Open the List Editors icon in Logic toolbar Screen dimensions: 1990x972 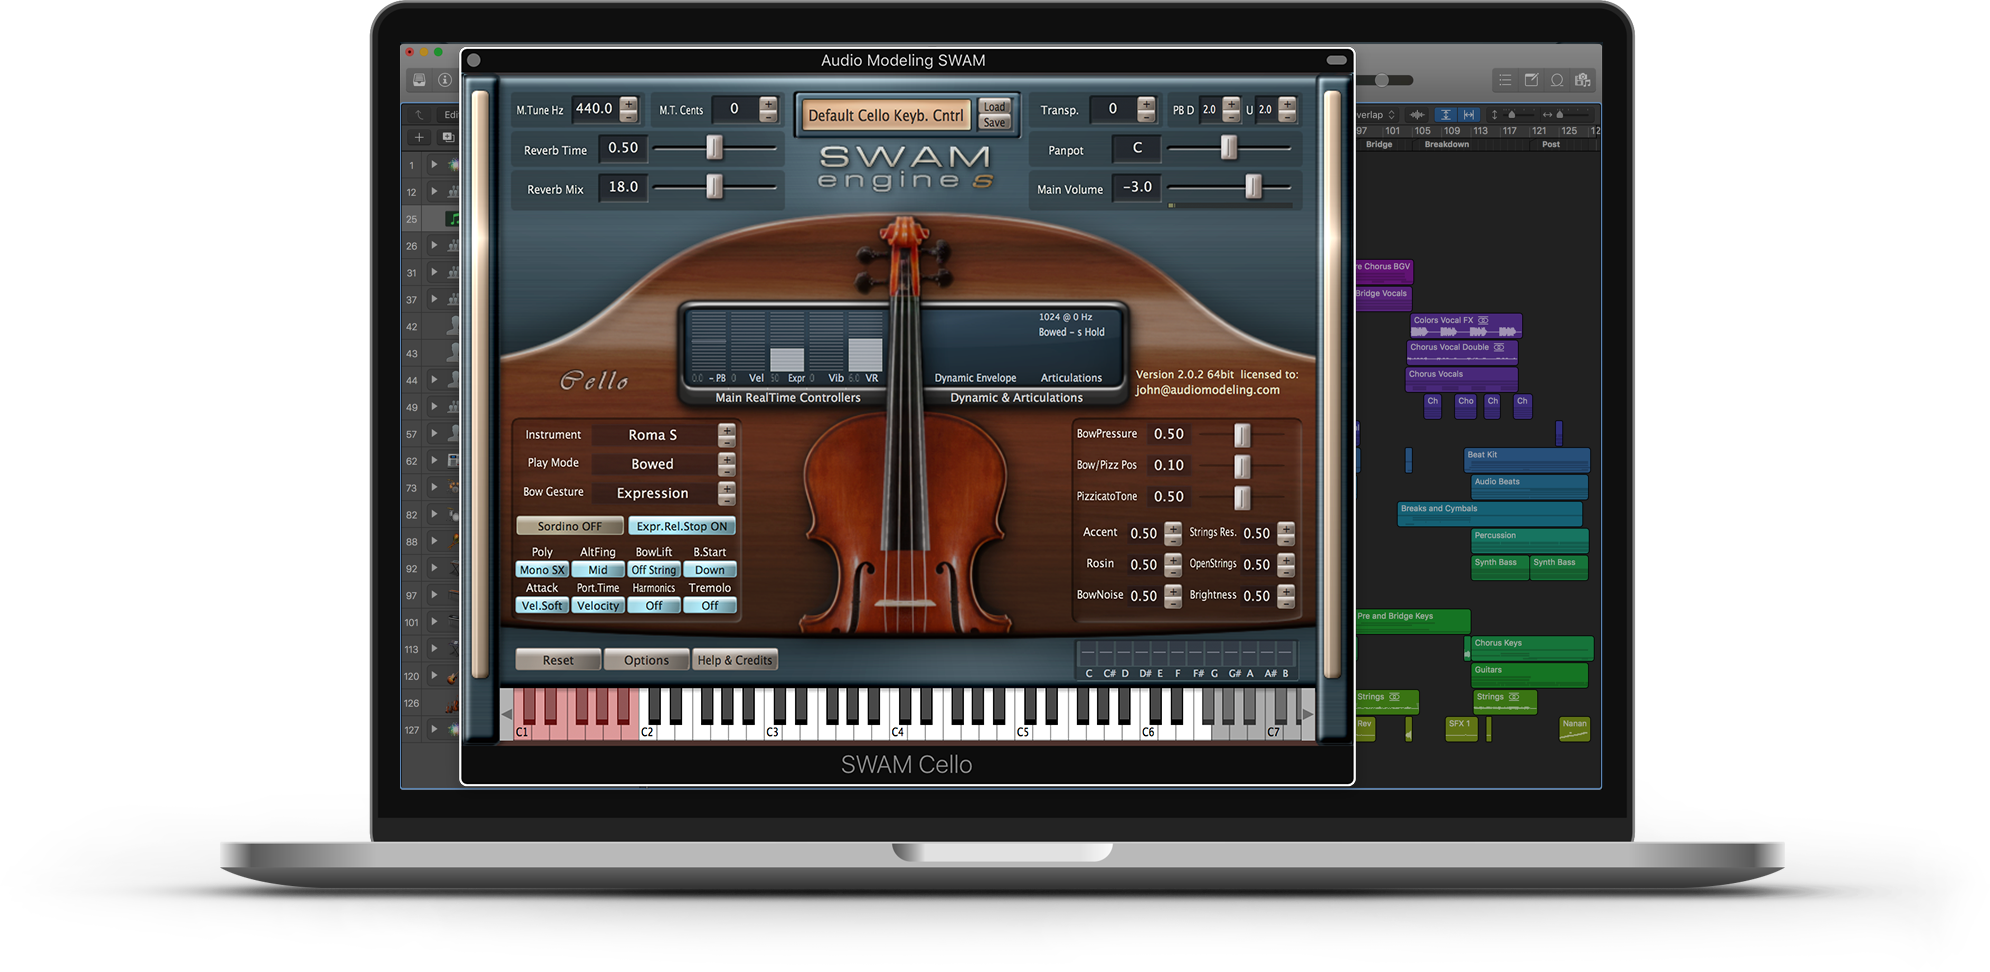click(1505, 80)
